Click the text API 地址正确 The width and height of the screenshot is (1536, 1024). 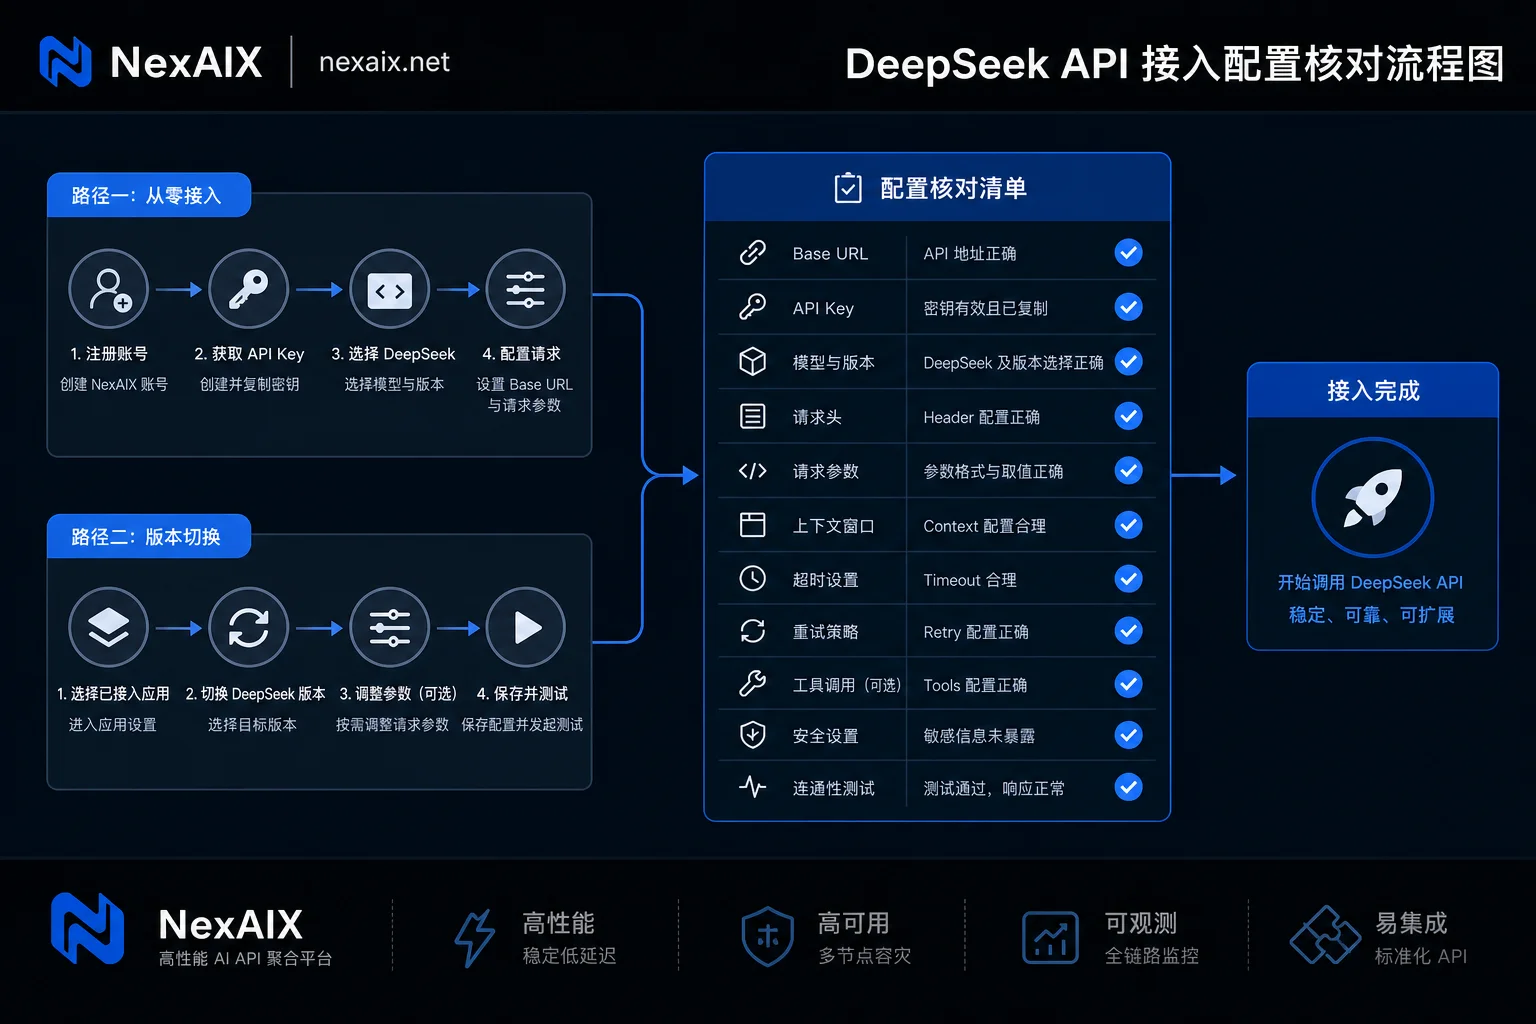point(969,254)
